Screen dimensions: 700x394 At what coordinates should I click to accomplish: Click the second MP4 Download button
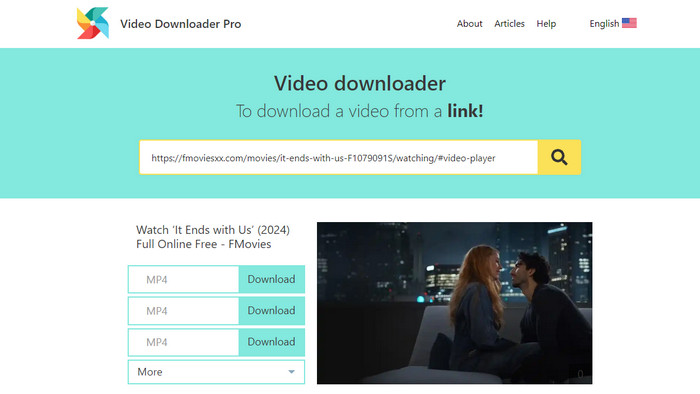coord(271,311)
